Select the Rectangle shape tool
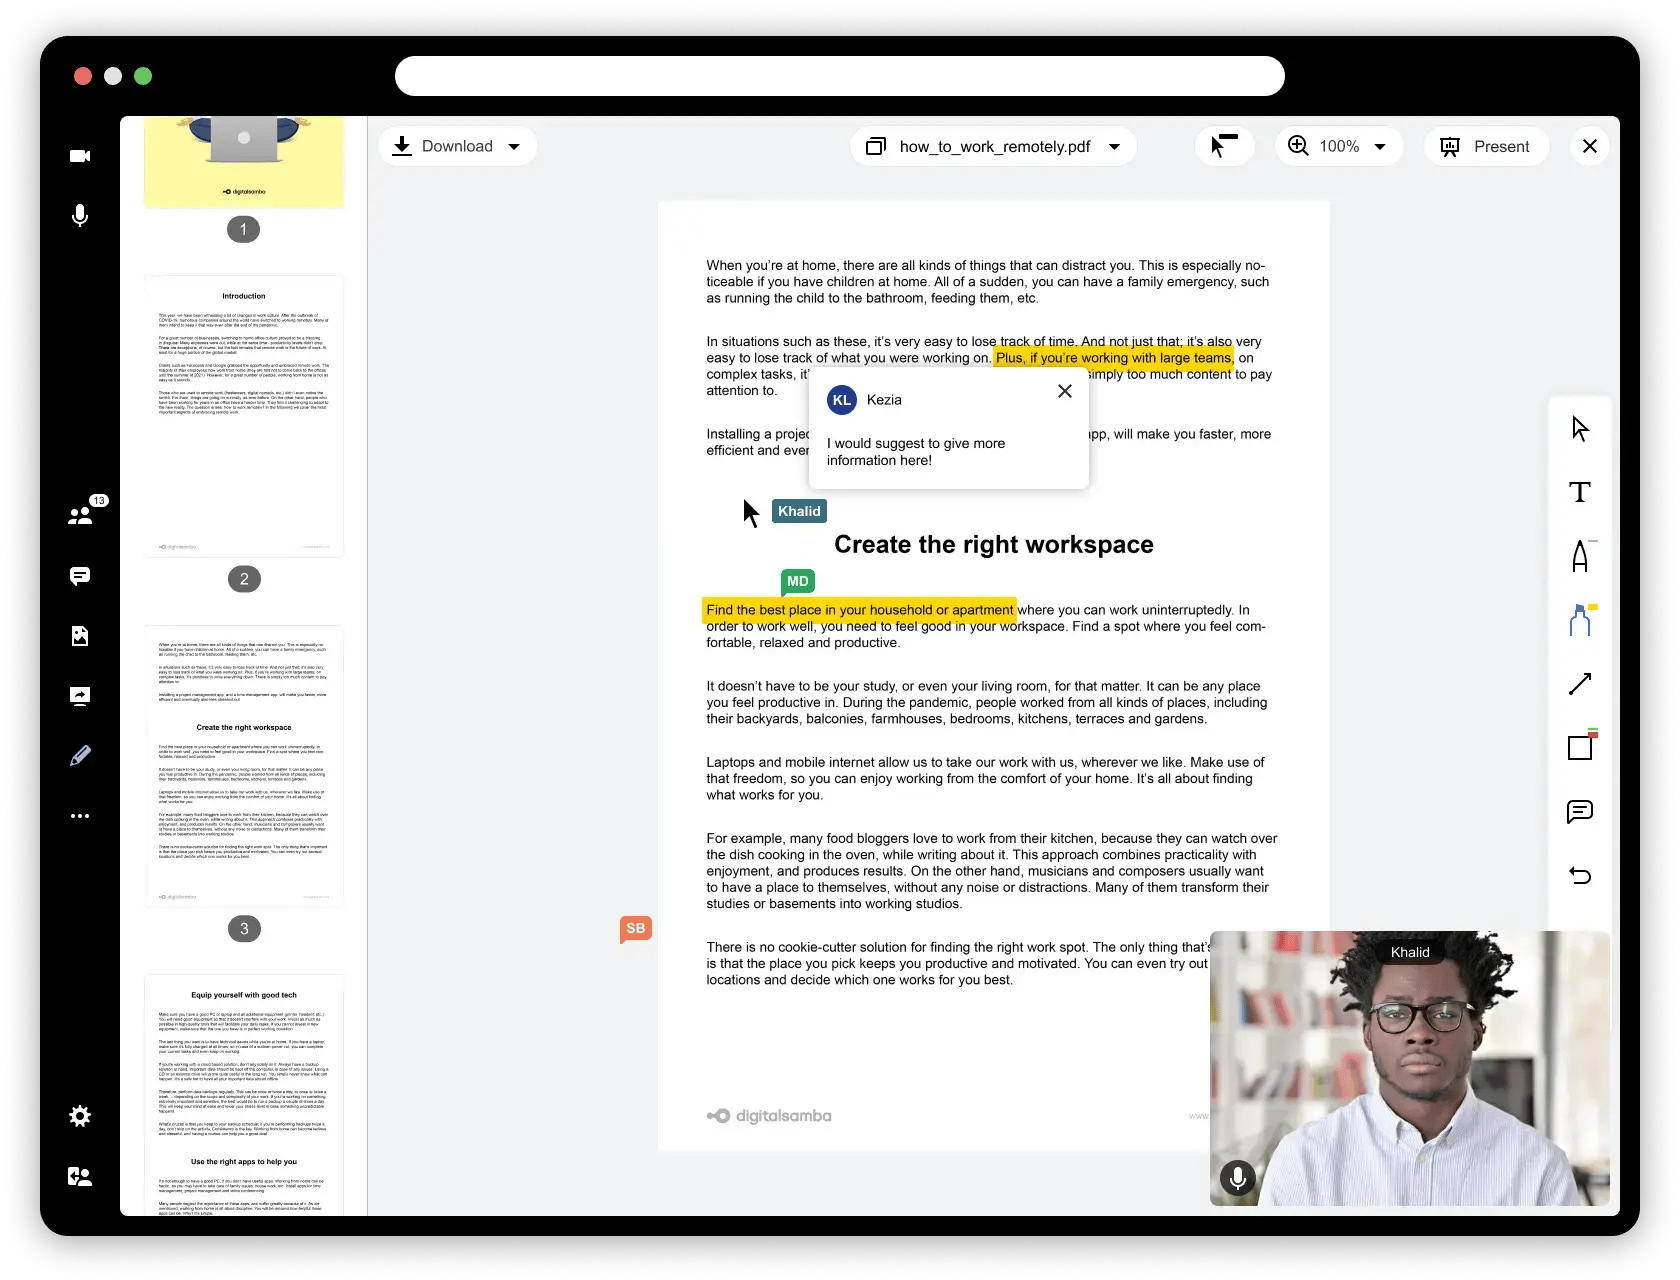This screenshot has width=1680, height=1280. pos(1580,746)
